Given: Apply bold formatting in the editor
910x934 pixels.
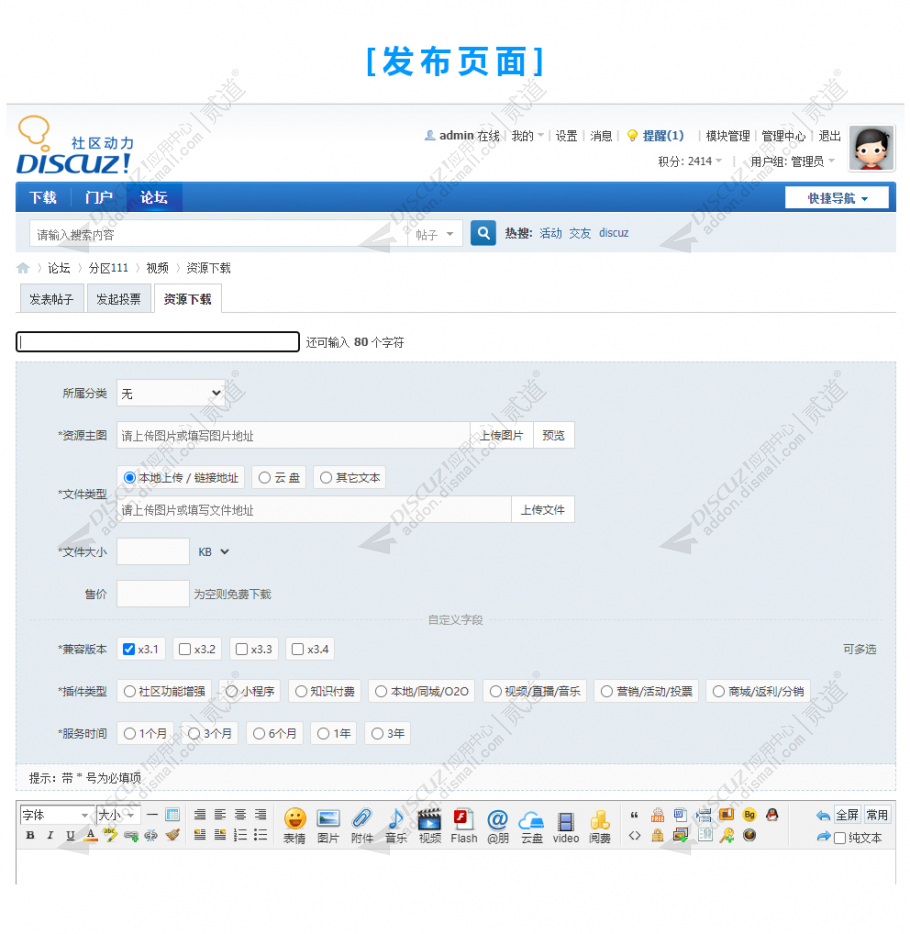Looking at the screenshot, I should click(x=30, y=835).
